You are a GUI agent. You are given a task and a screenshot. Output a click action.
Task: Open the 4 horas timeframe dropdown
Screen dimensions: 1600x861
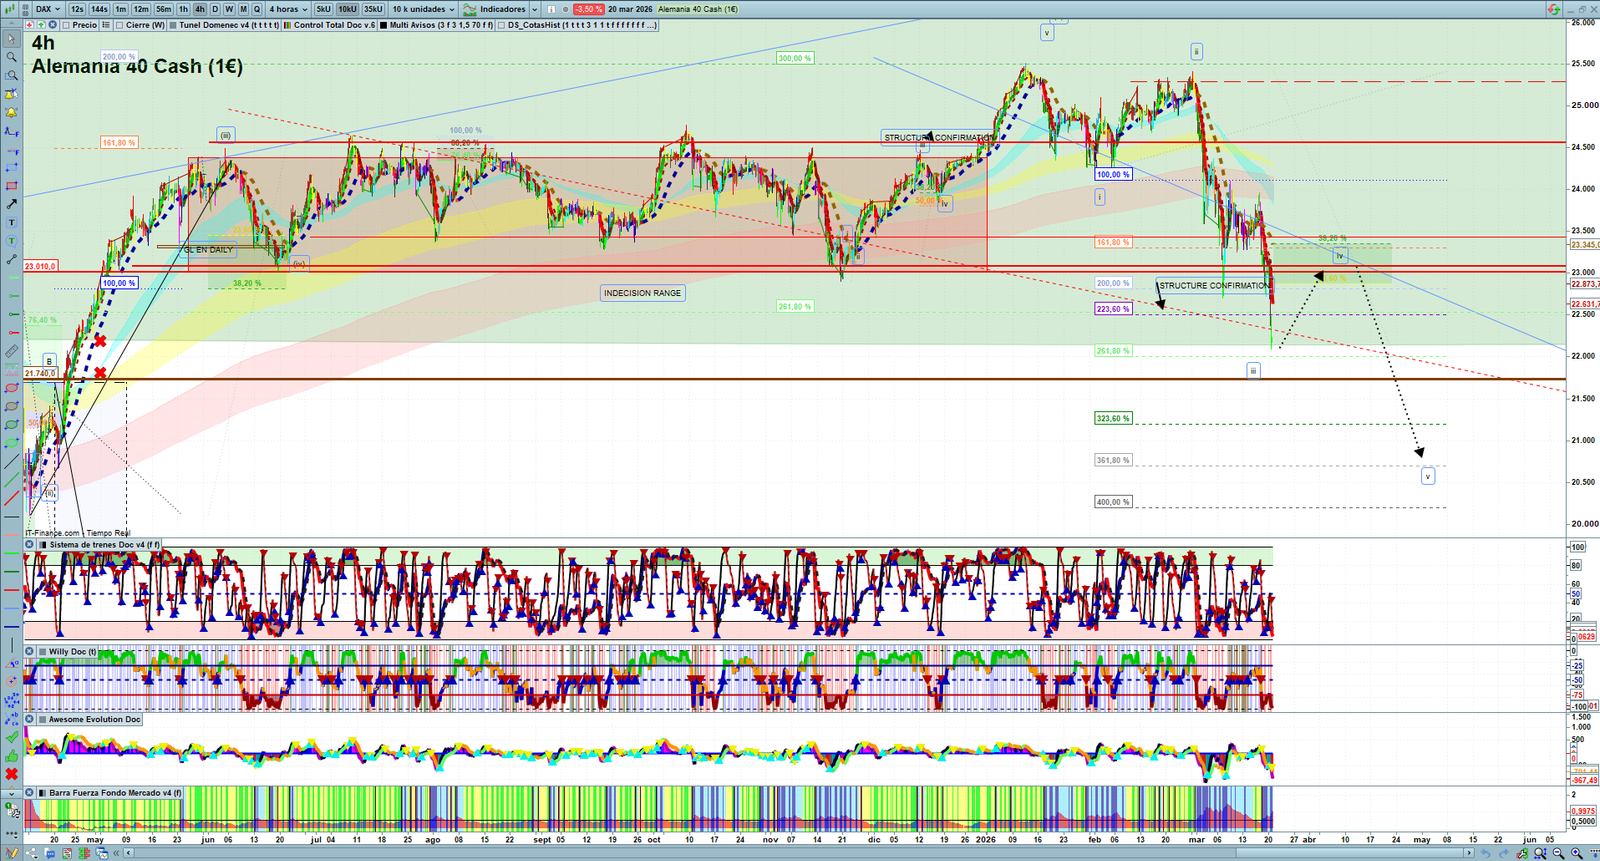point(288,9)
